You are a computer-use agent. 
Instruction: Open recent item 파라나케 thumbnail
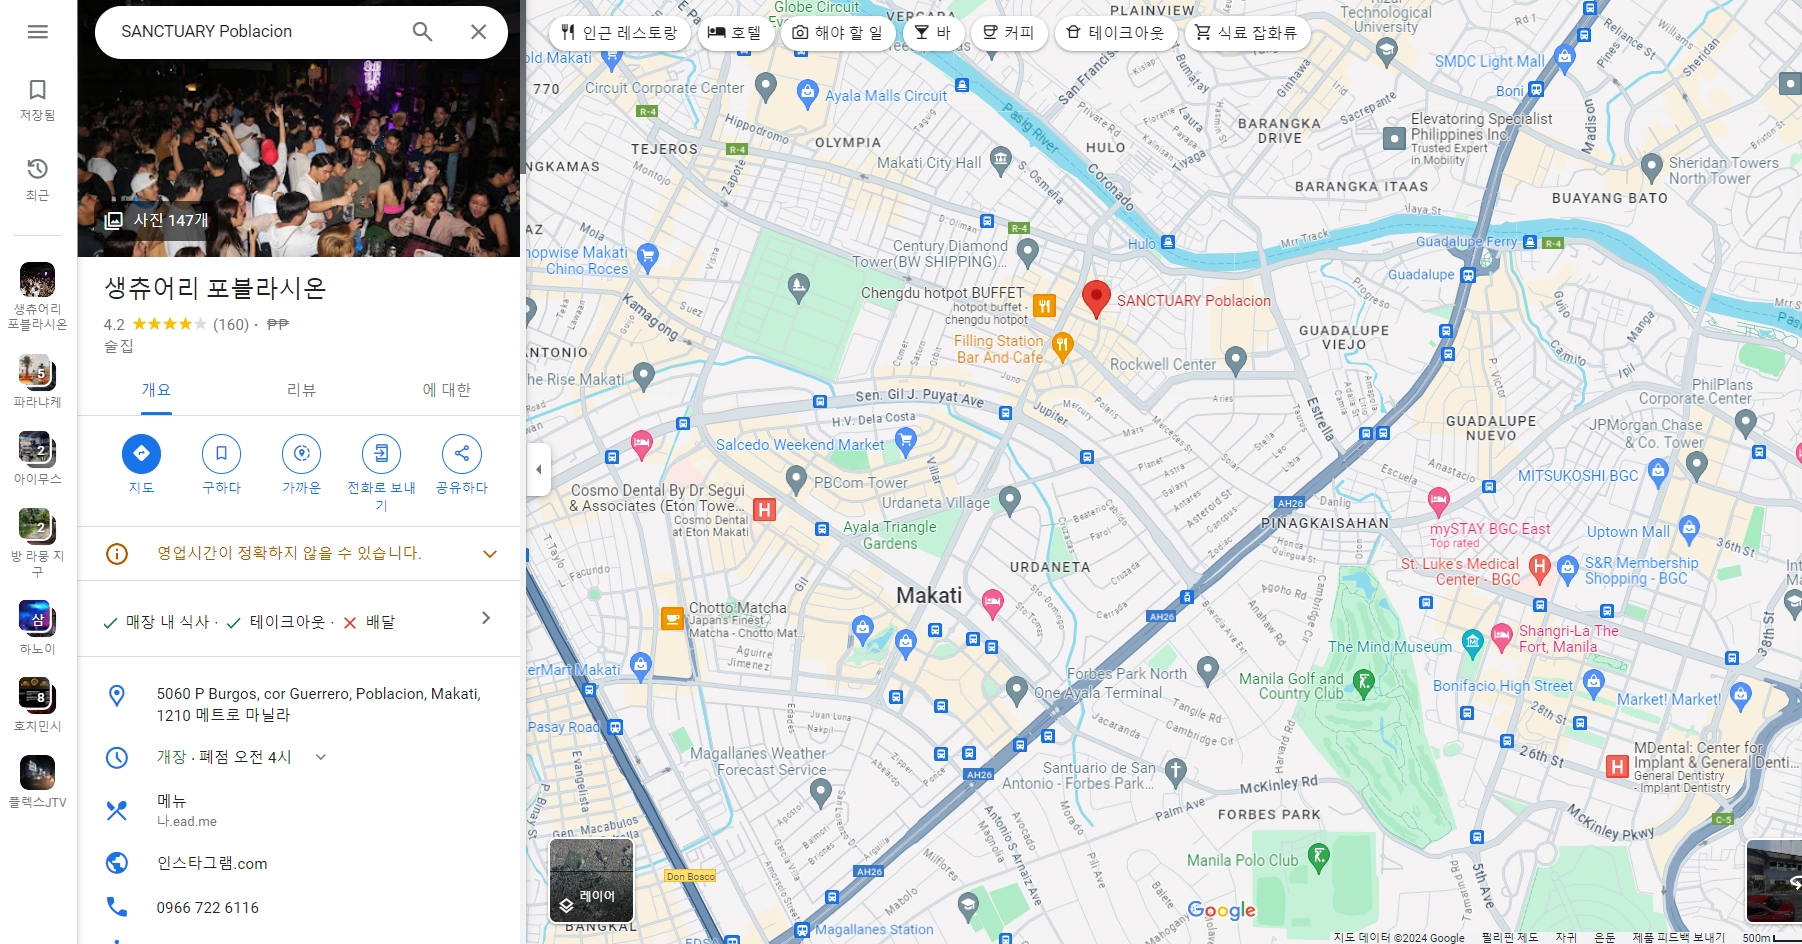37,371
